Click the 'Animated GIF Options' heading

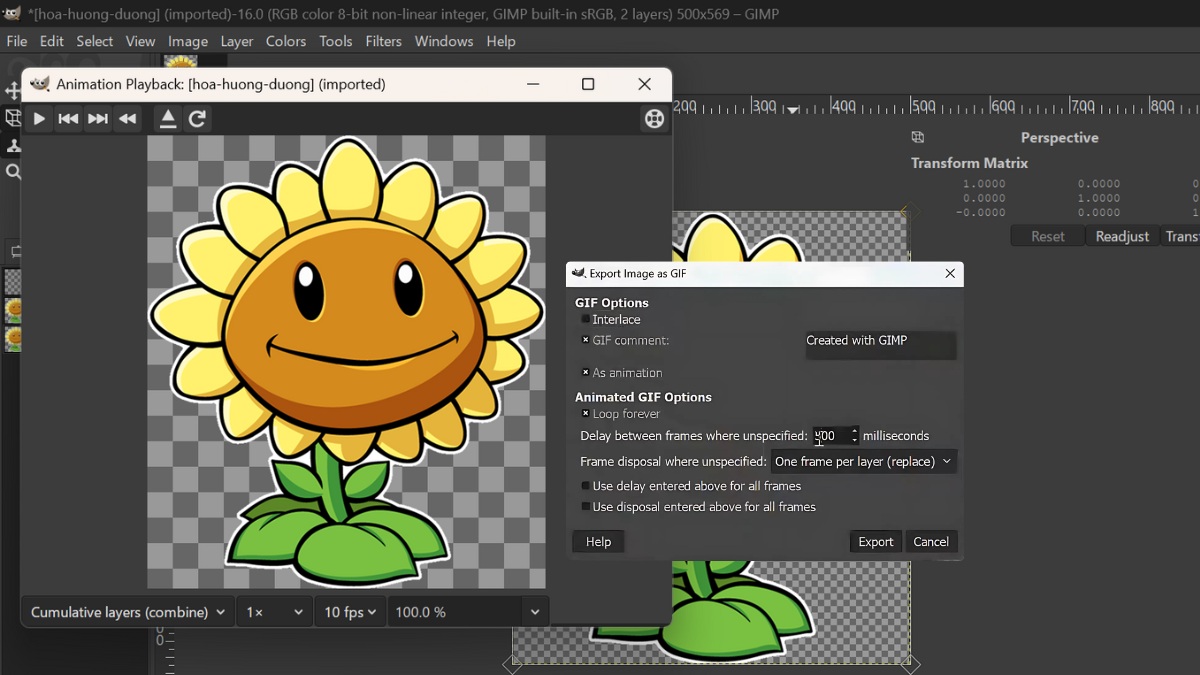pyautogui.click(x=644, y=397)
